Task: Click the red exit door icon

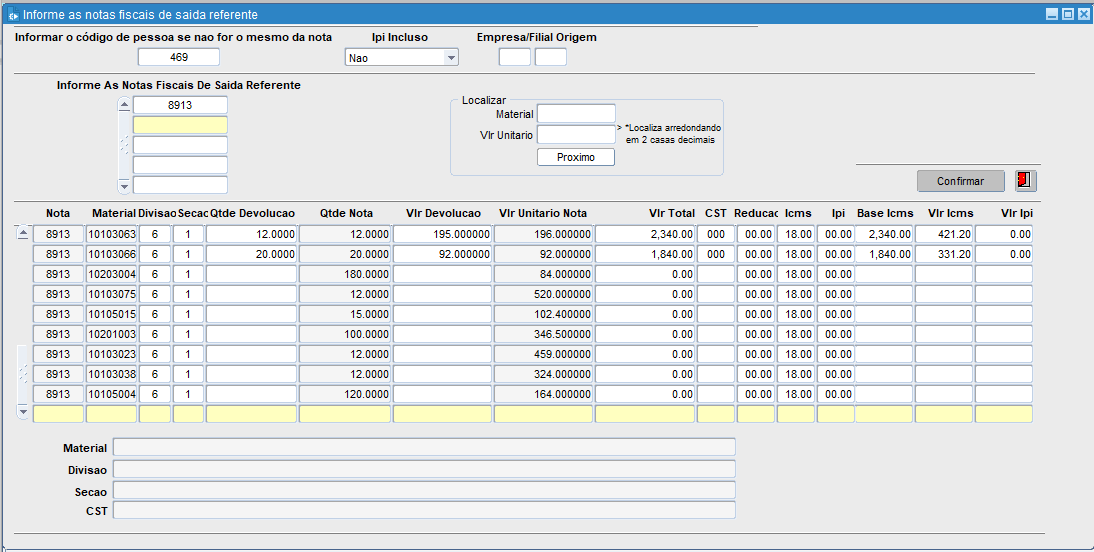Action: click(x=1026, y=181)
